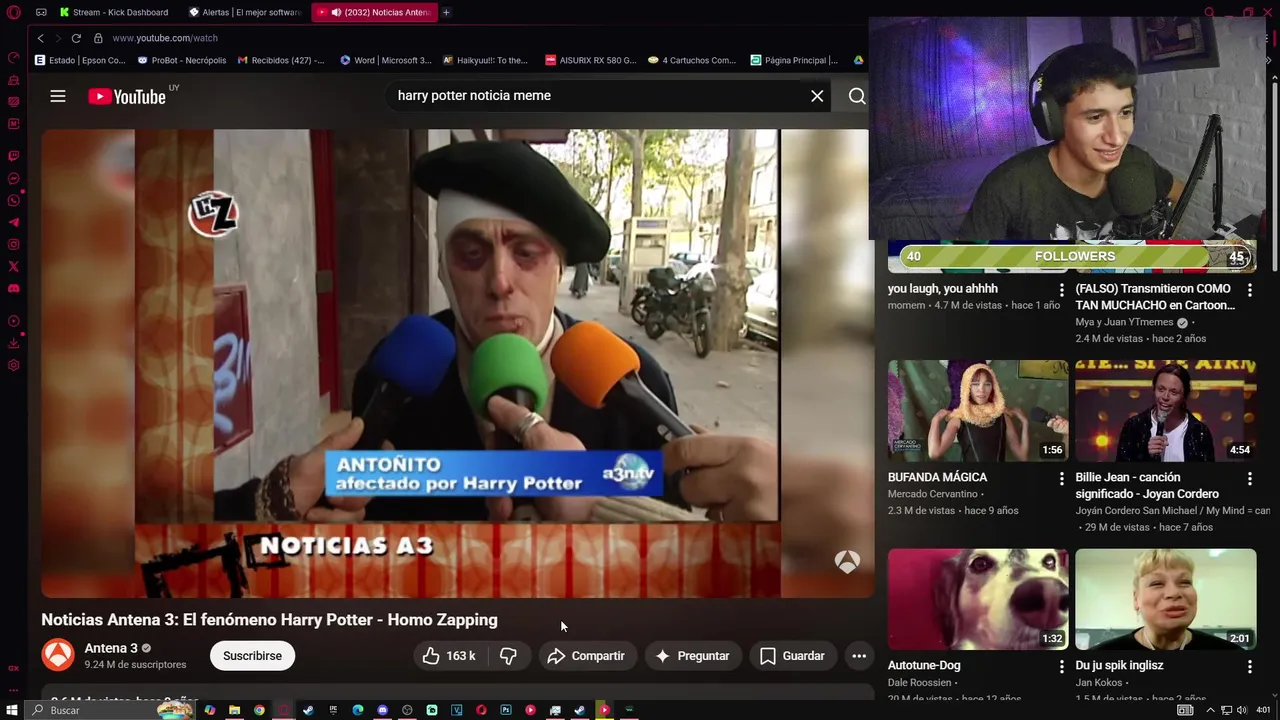Go back with the browser back arrow
Viewport: 1280px width, 720px height.
40,38
